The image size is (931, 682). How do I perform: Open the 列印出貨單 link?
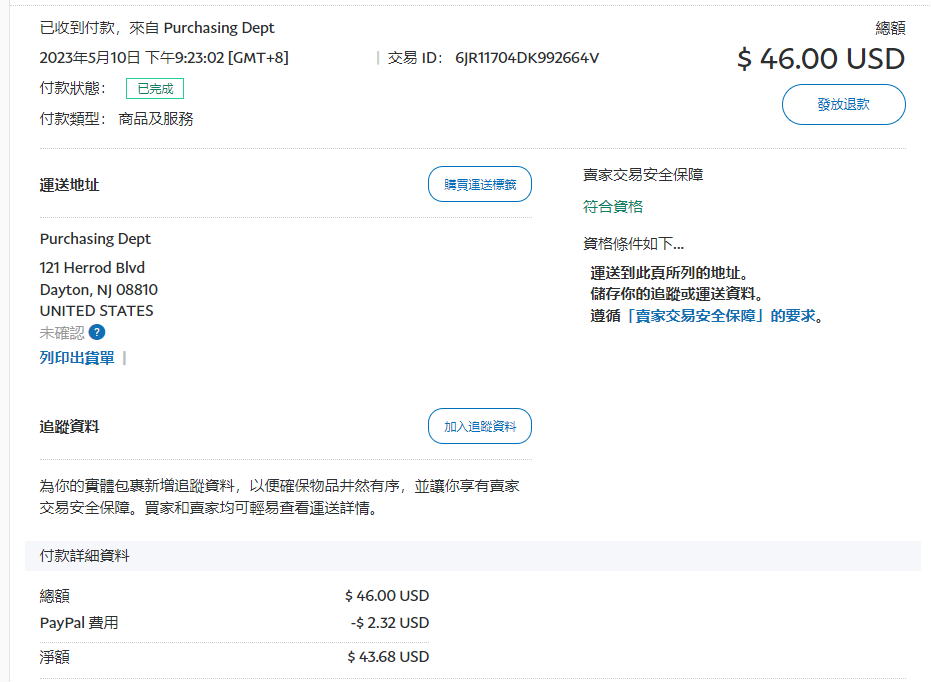coord(77,358)
